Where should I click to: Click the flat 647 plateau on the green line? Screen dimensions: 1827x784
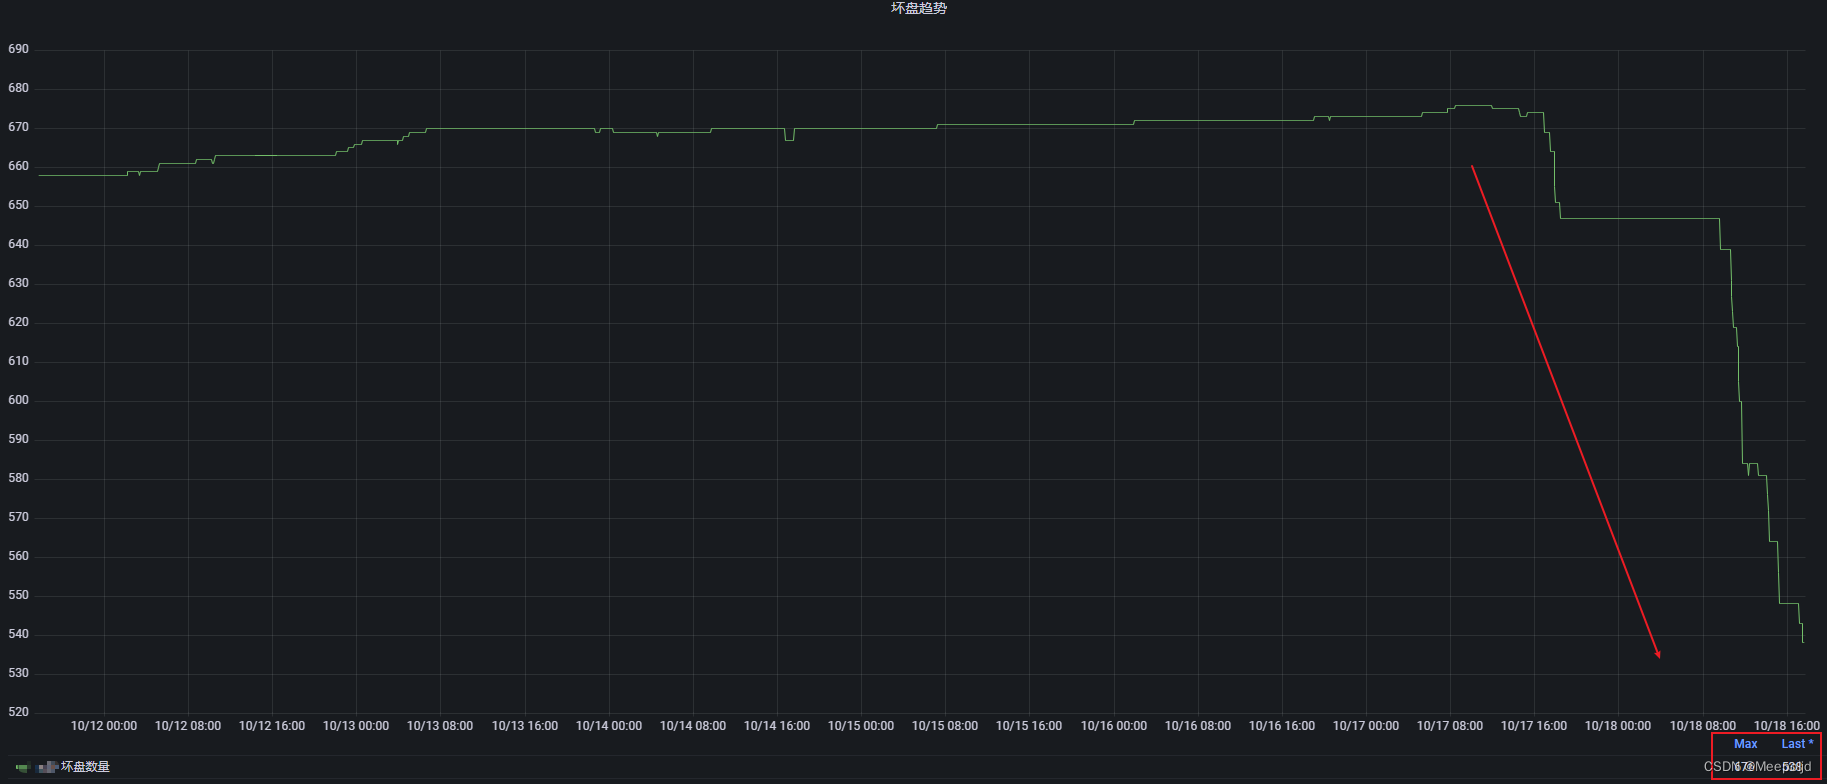coord(1640,218)
